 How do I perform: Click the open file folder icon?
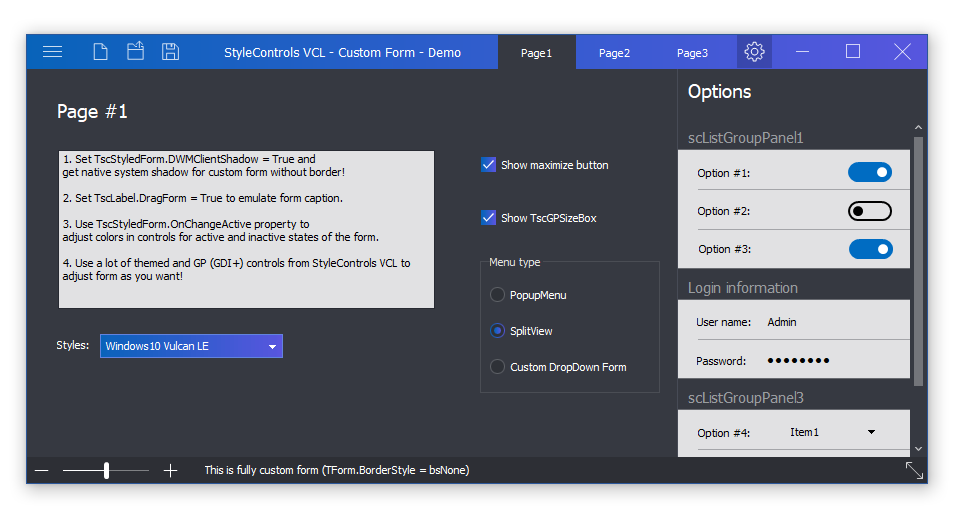(136, 51)
